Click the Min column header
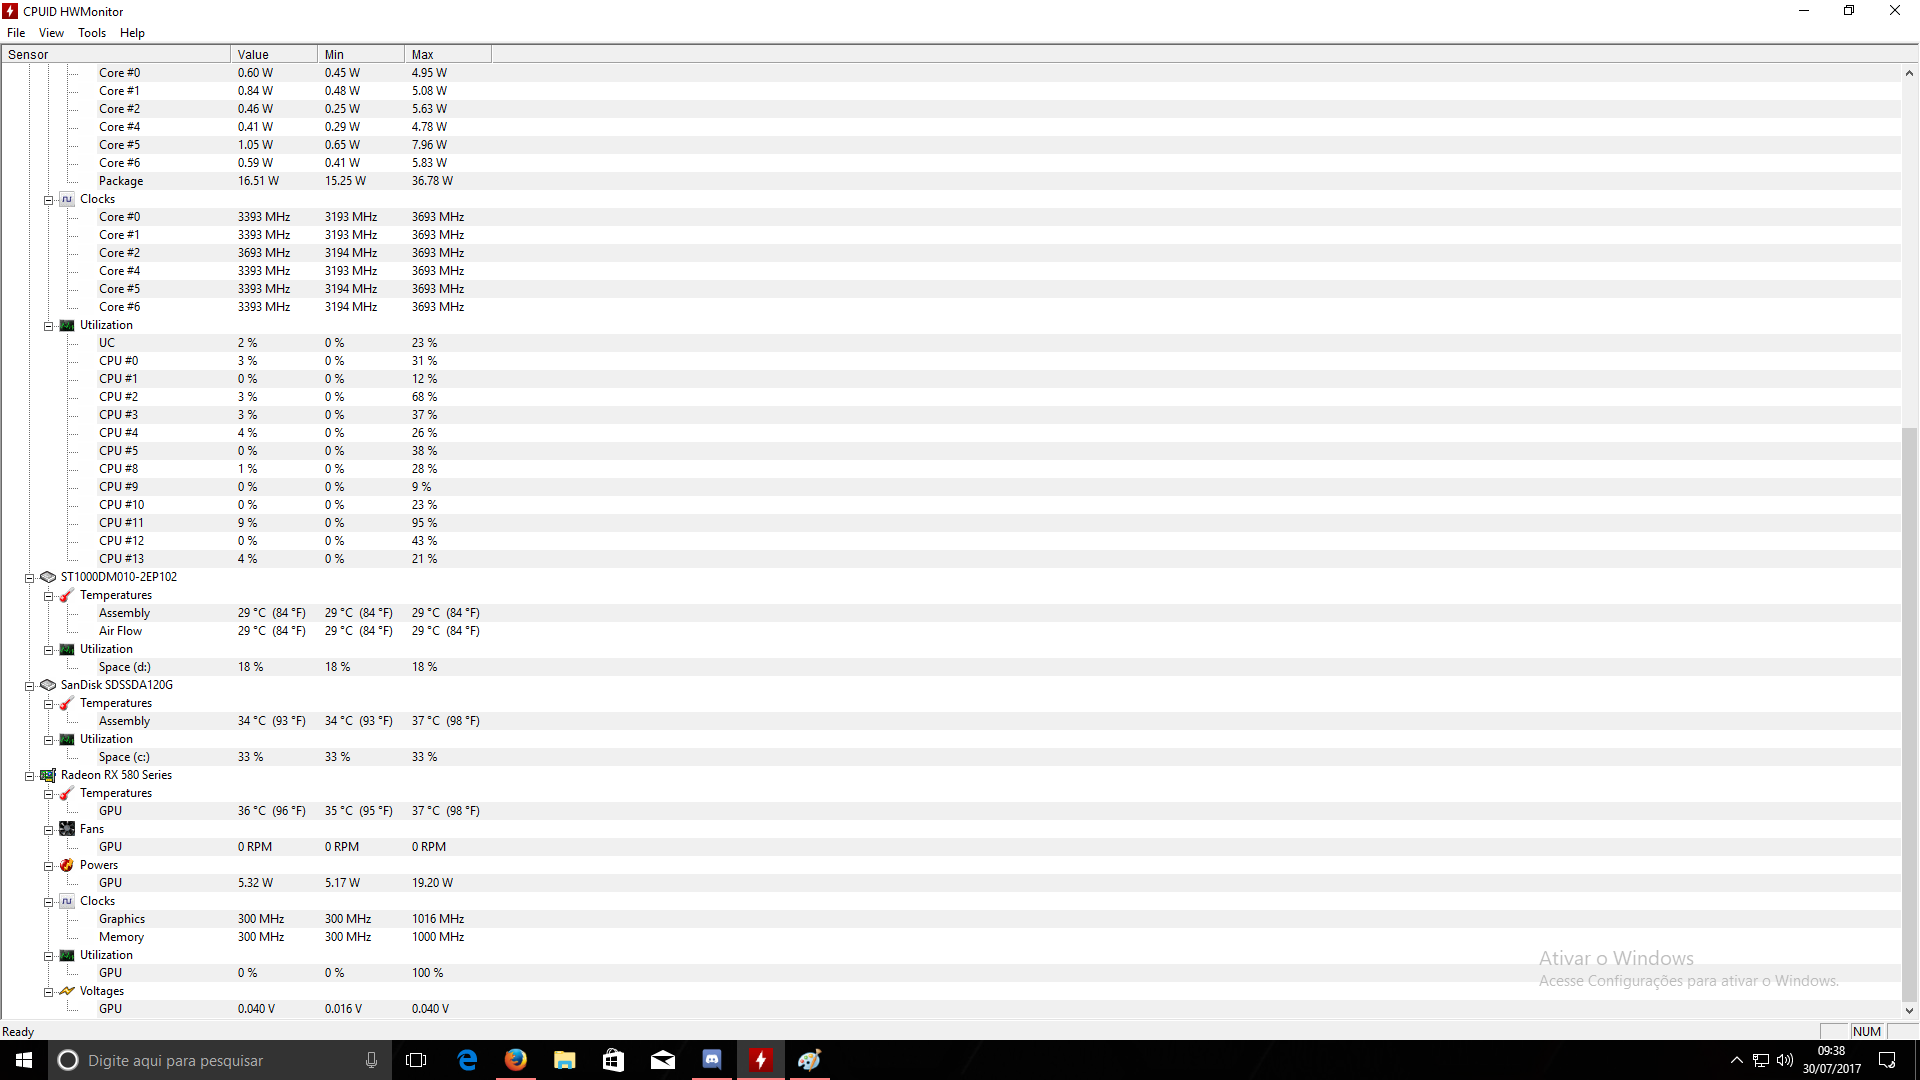The image size is (1920, 1080). click(361, 55)
